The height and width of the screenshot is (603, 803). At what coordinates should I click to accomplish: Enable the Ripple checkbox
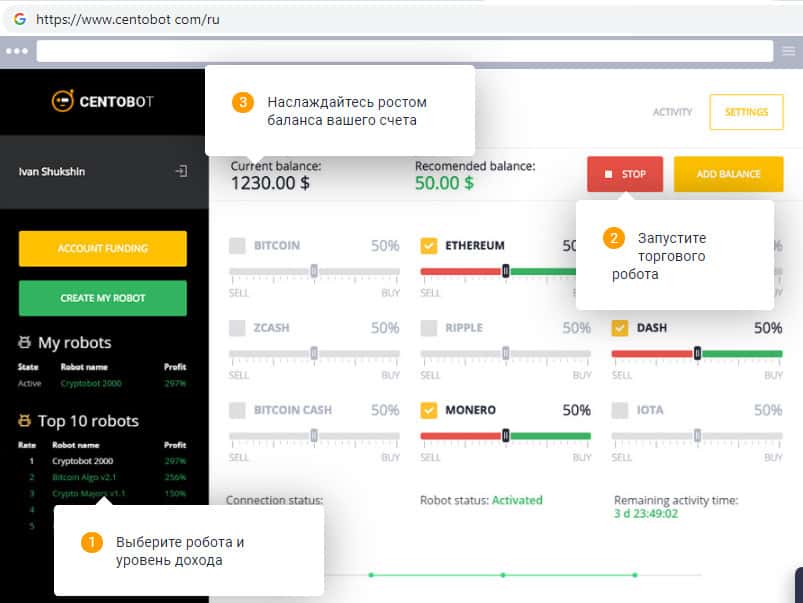pyautogui.click(x=429, y=328)
